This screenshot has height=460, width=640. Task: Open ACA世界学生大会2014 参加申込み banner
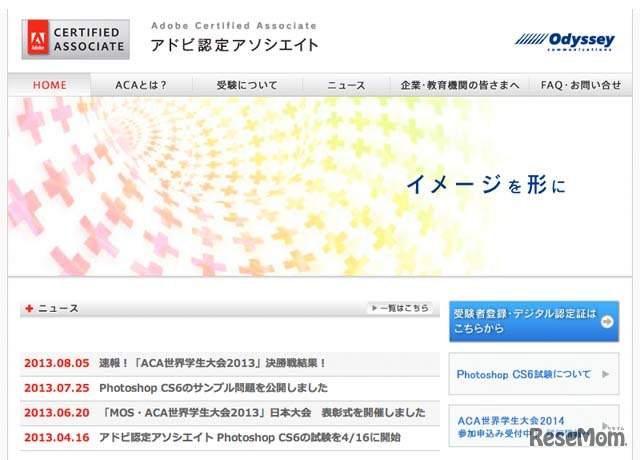(534, 426)
